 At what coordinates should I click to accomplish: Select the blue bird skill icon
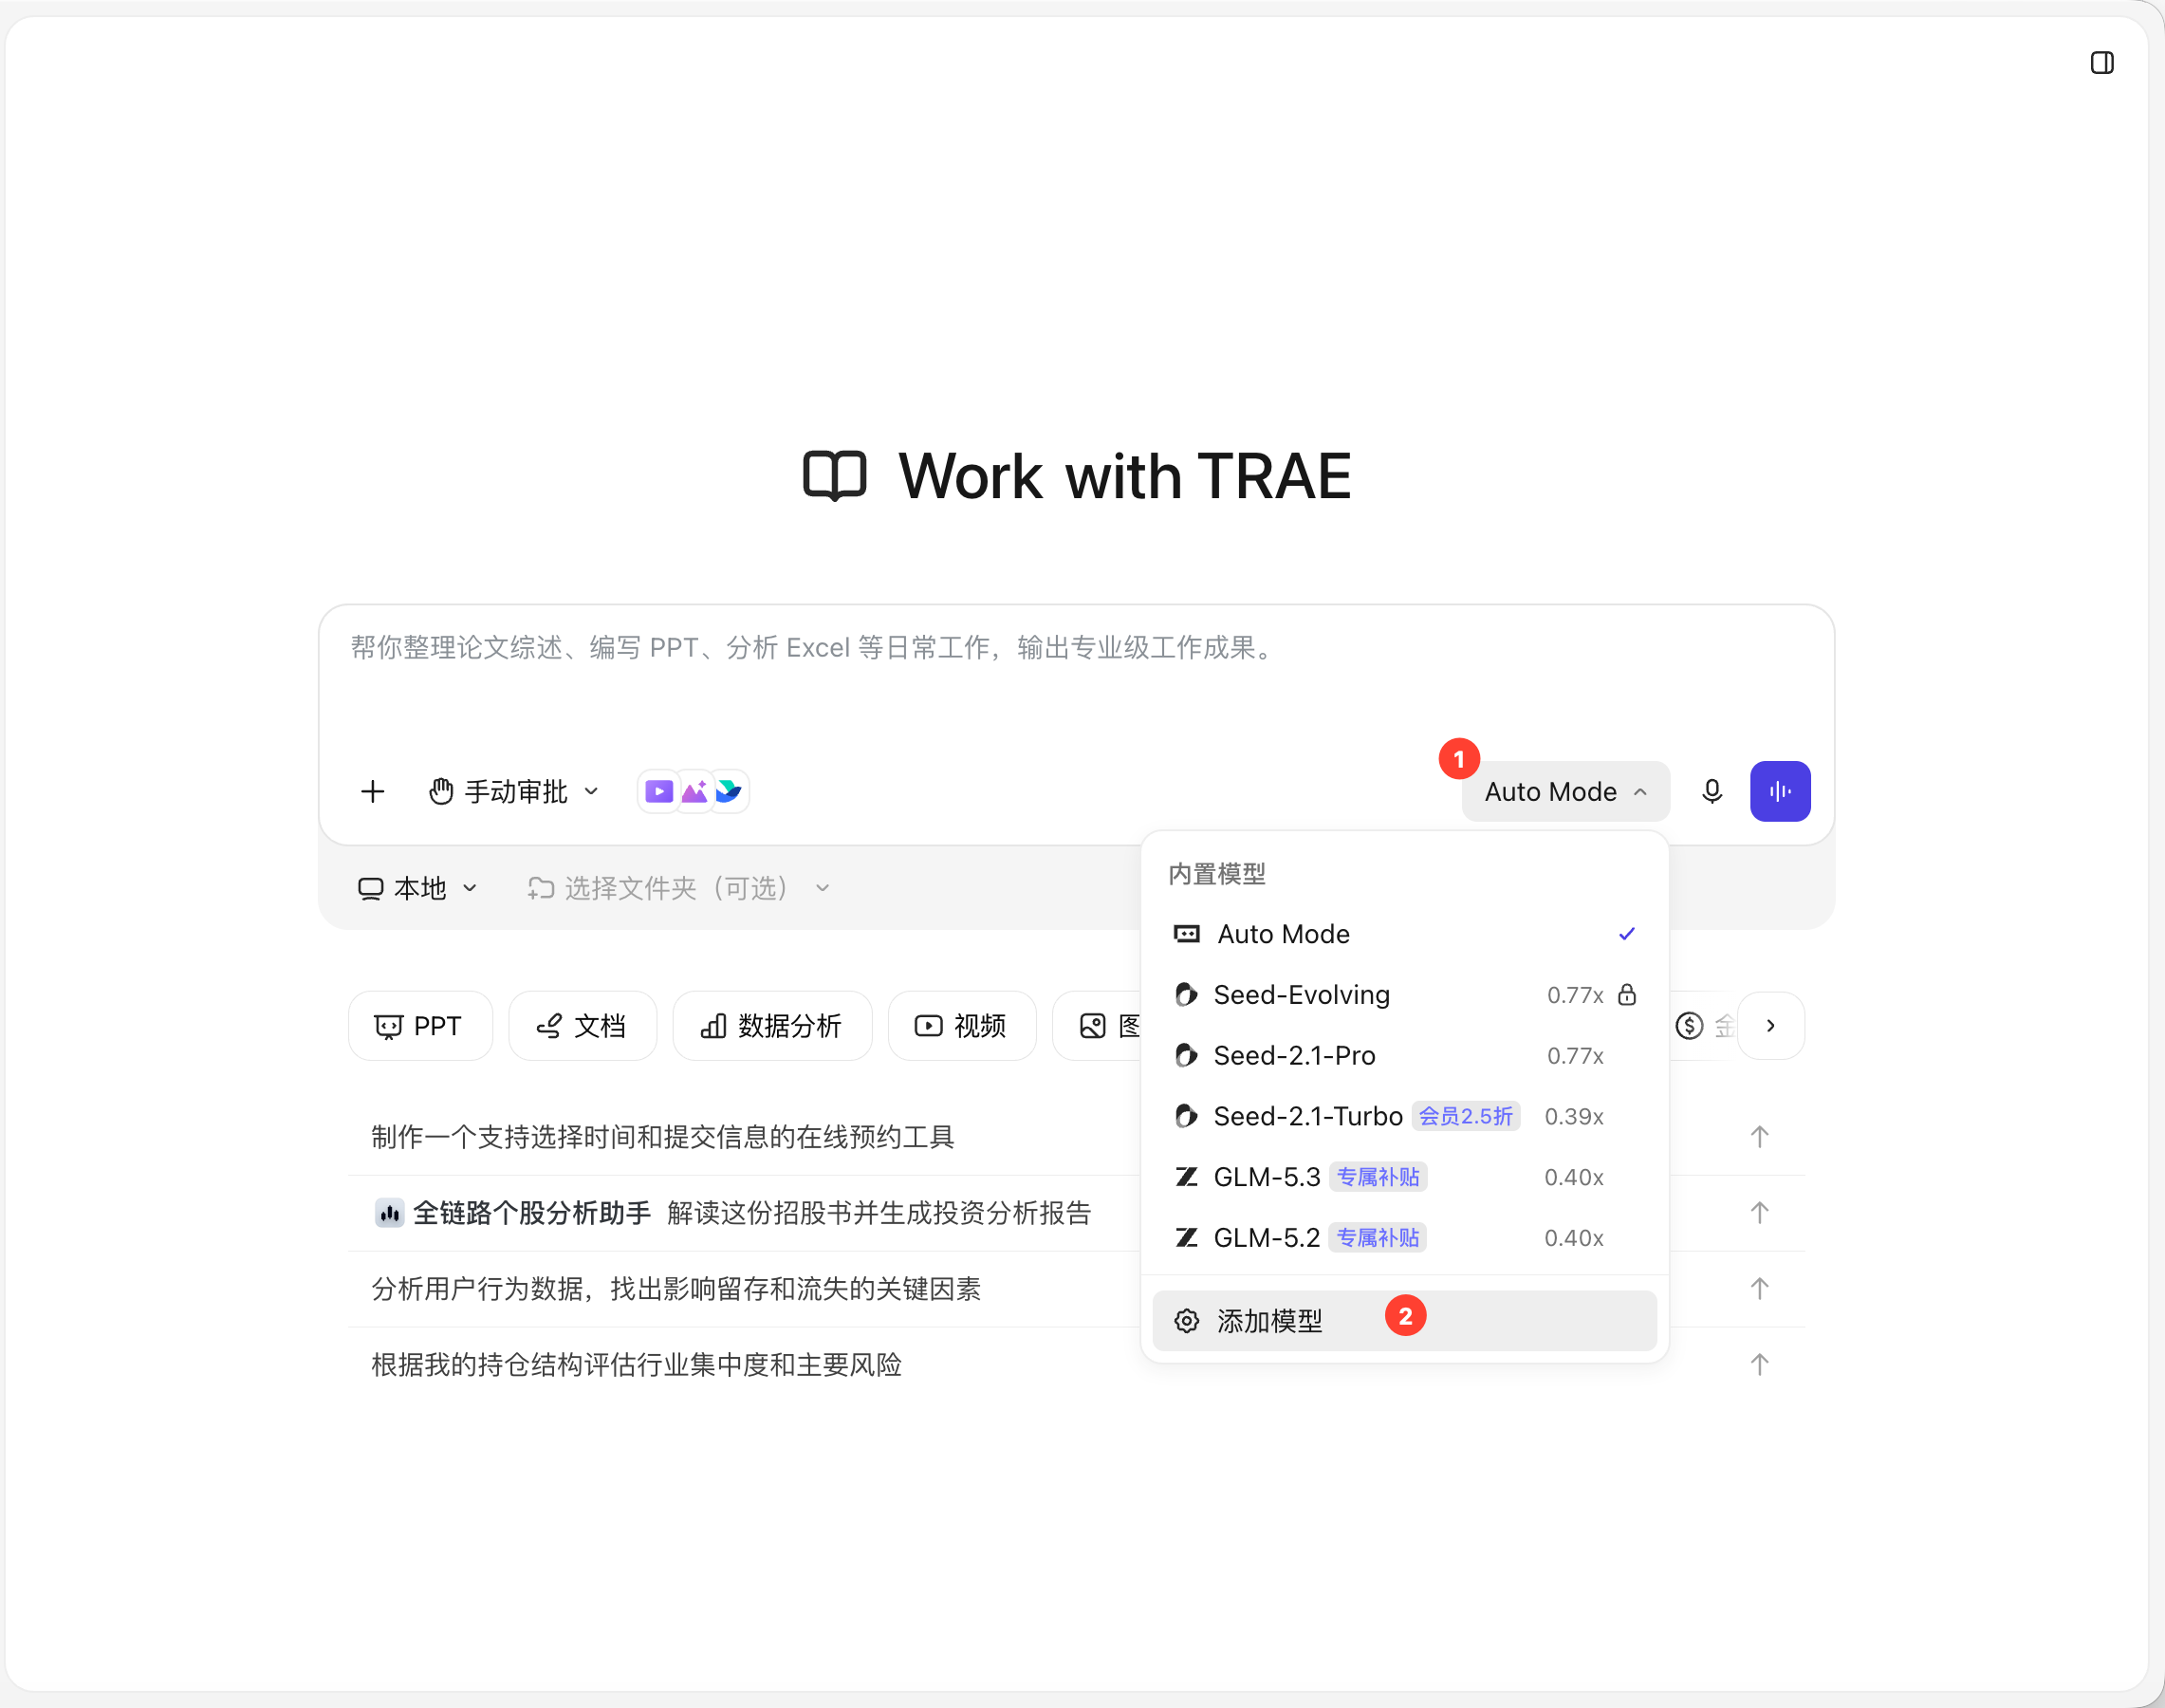(729, 792)
